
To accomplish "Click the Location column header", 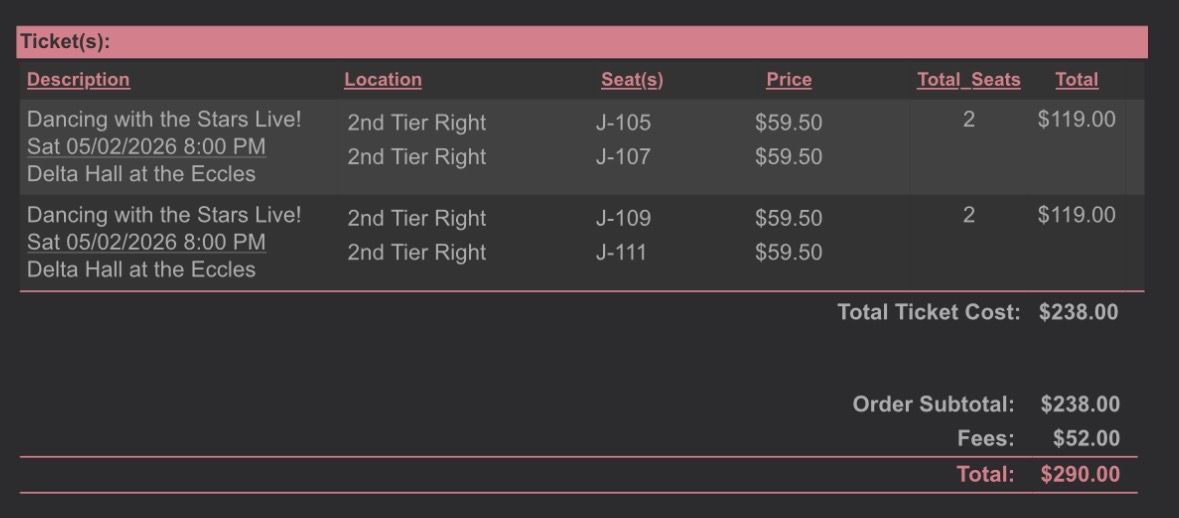I will pos(383,80).
